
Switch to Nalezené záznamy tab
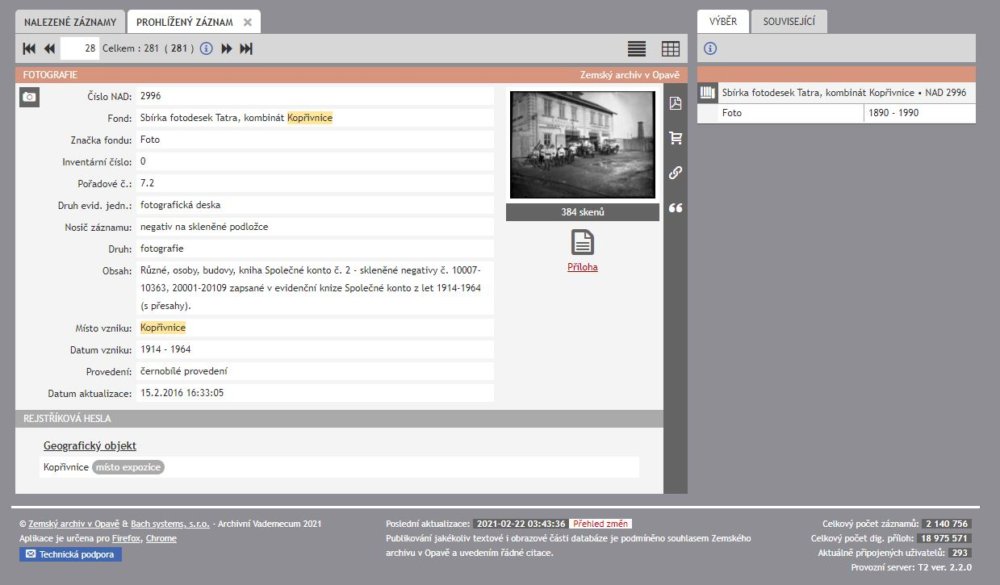[x=70, y=22]
